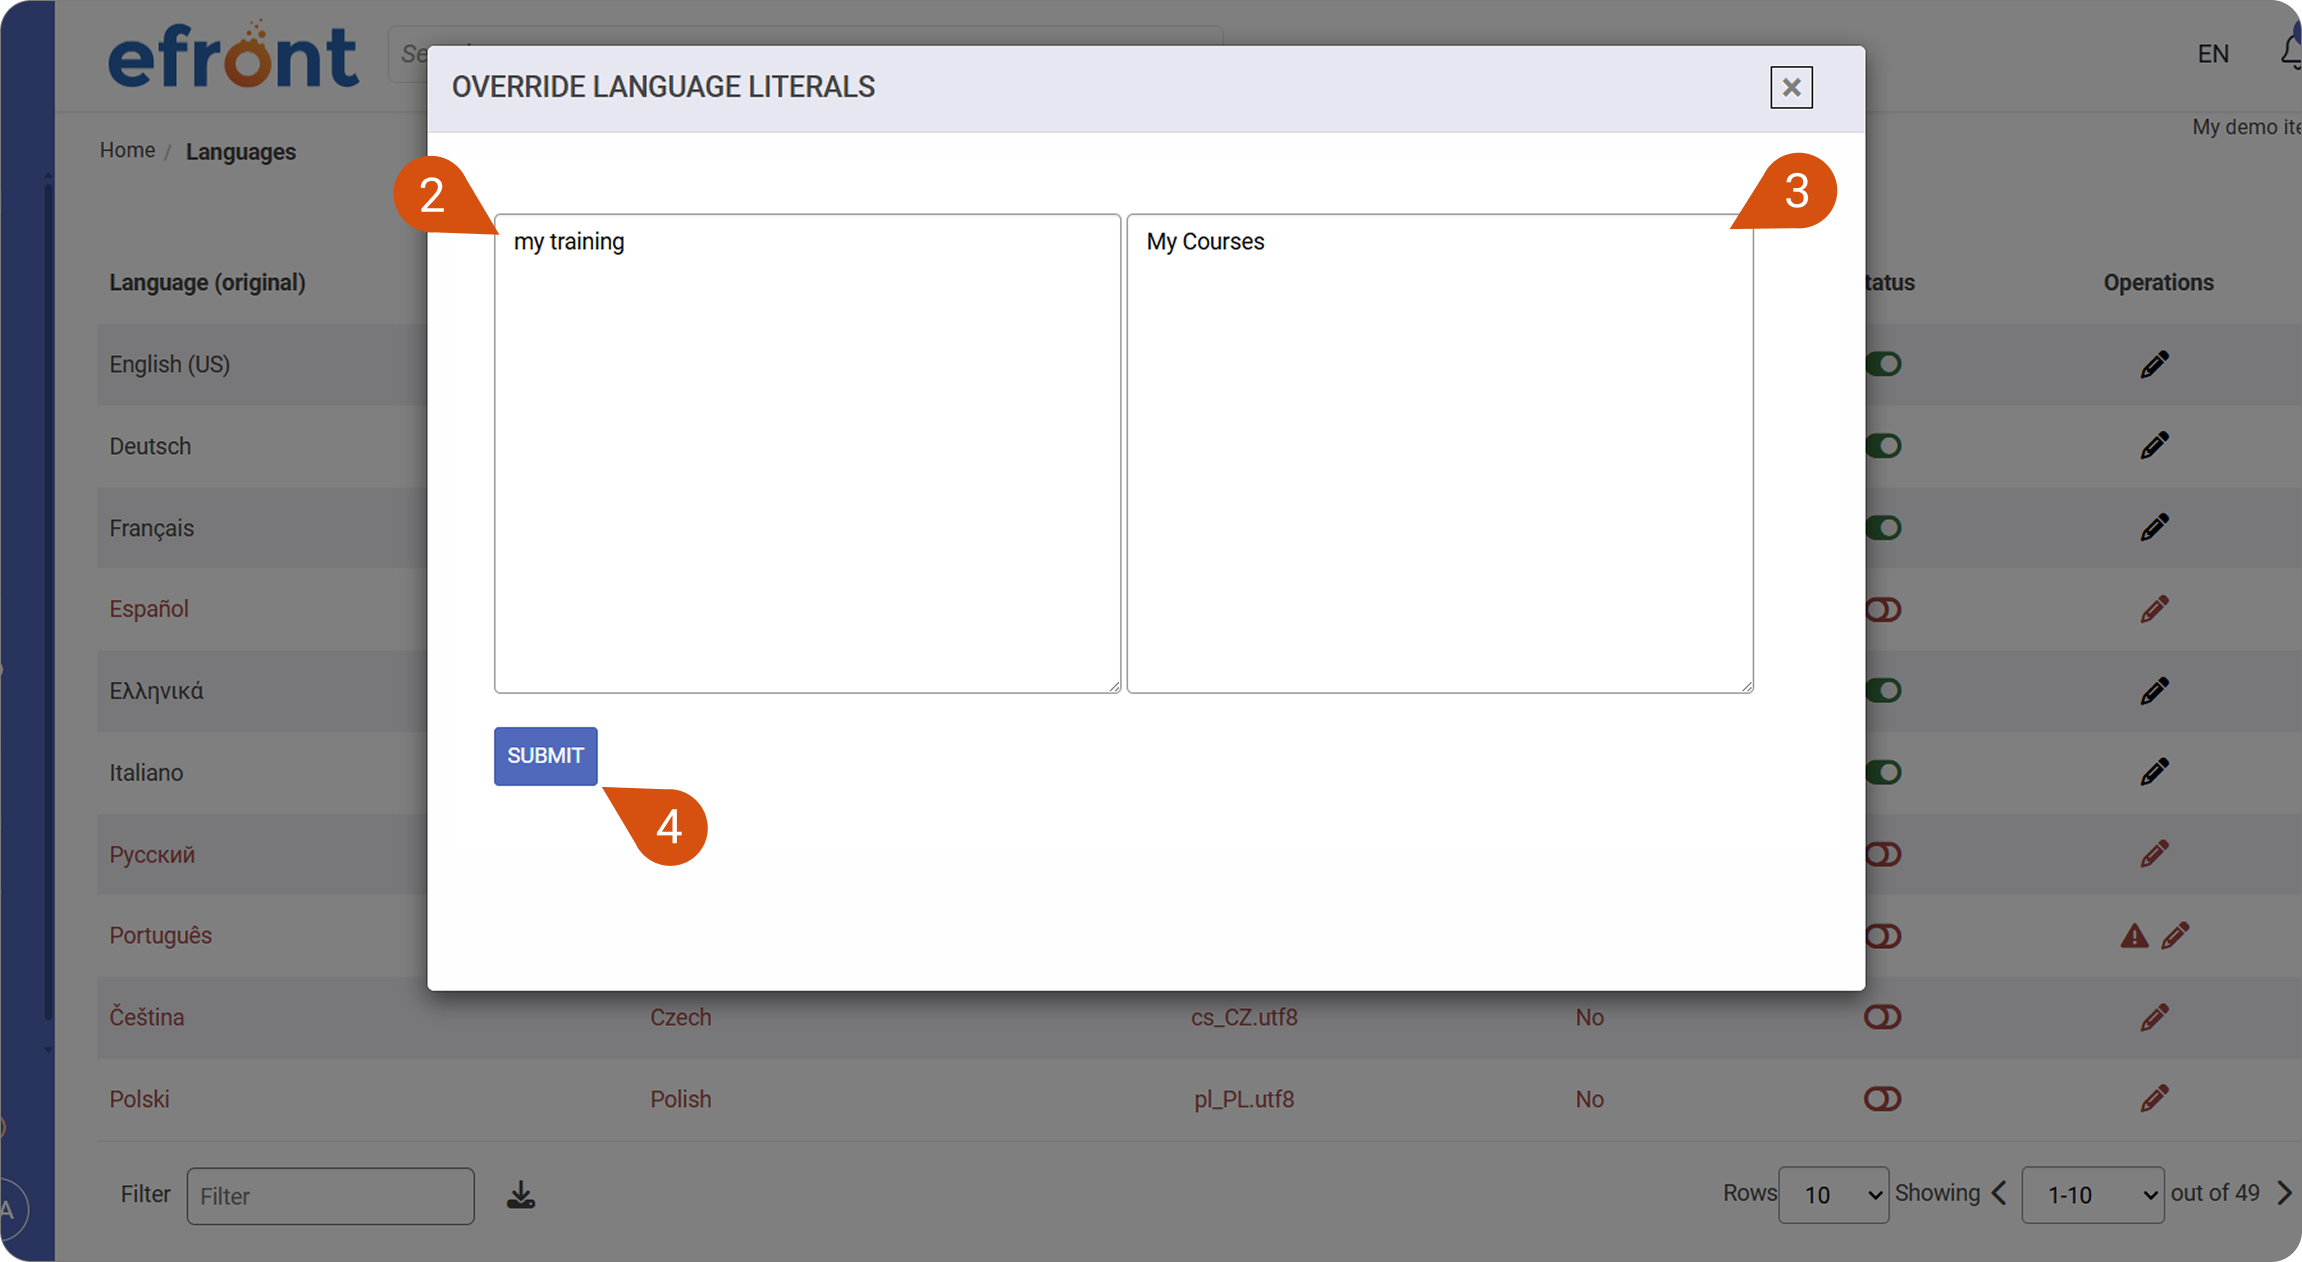Click the 'out of 49' pagination text
Screen dimensions: 2302x1262
point(2215,1193)
